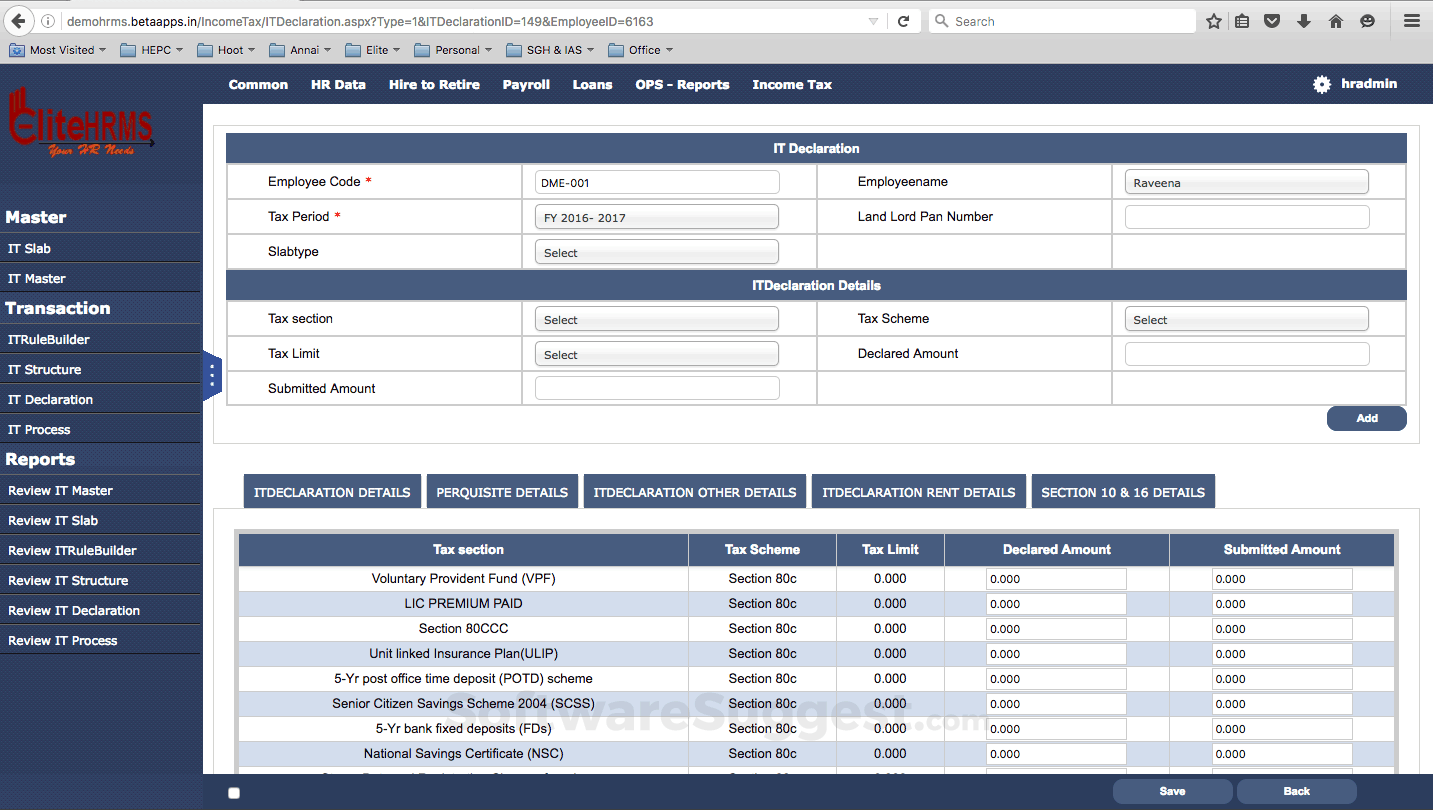
Task: Open the Downloads panel
Action: pos(1303,20)
